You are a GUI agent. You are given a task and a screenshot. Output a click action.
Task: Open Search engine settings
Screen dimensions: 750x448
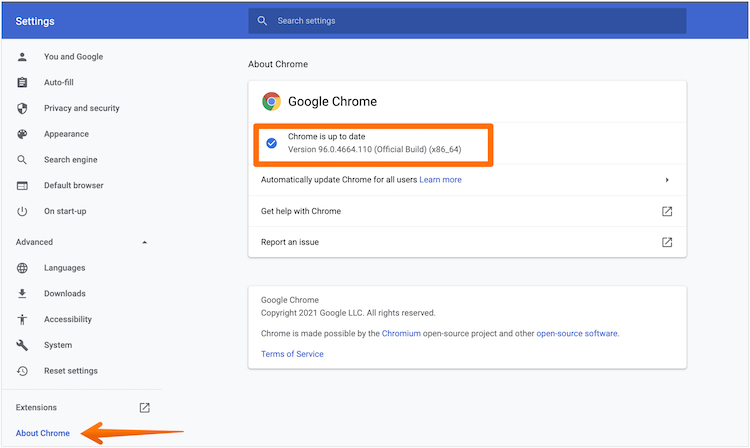click(x=70, y=160)
